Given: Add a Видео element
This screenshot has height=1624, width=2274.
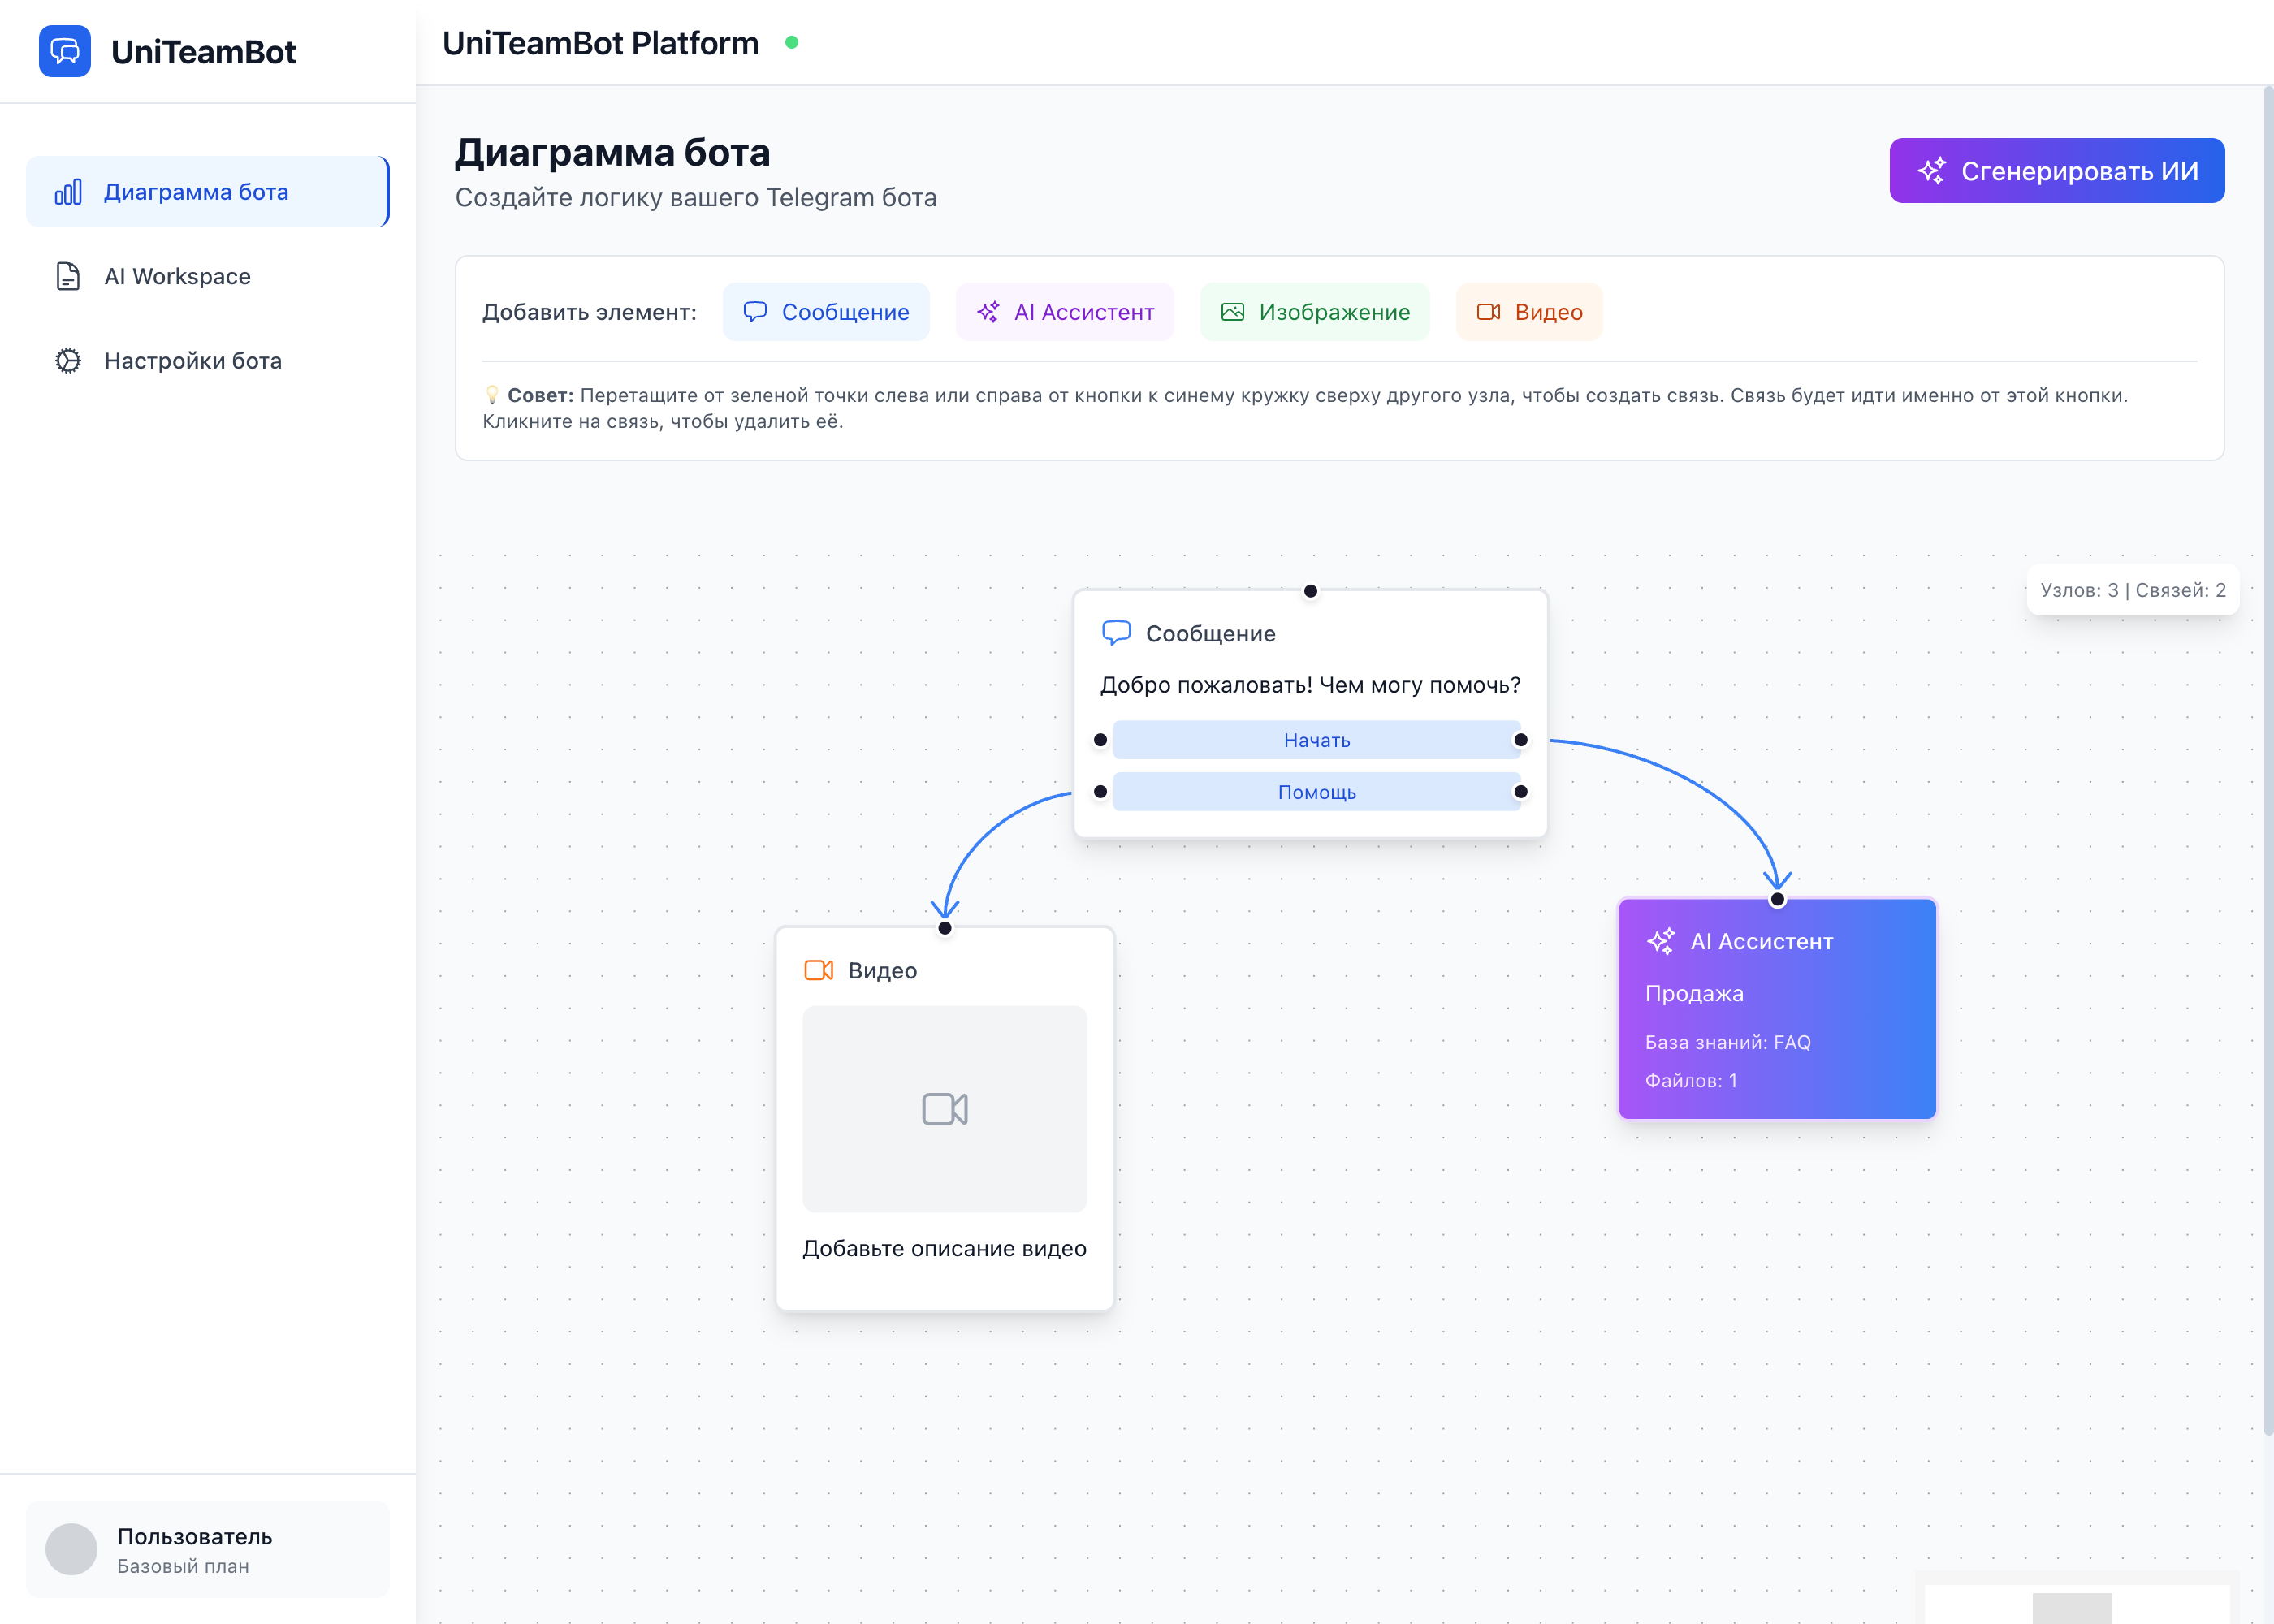Looking at the screenshot, I should coord(1528,312).
